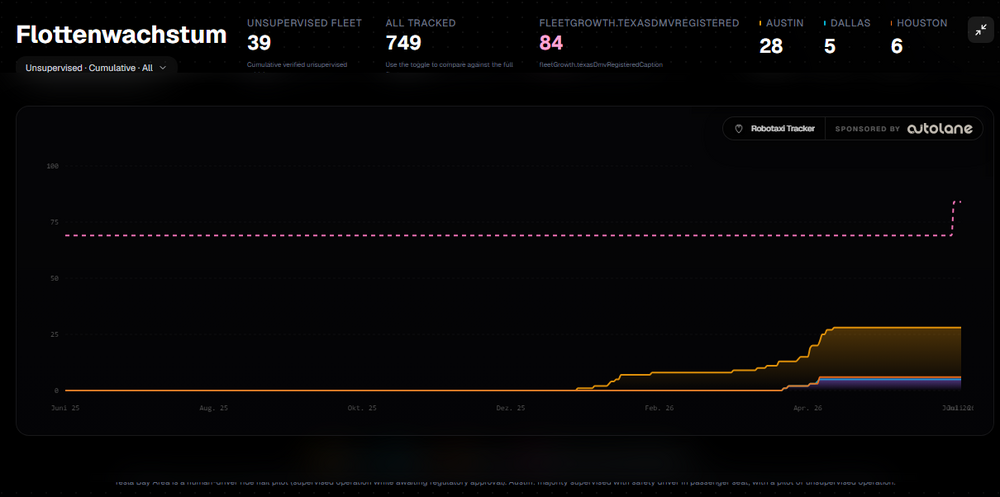Filter by Austin count 28

[771, 46]
